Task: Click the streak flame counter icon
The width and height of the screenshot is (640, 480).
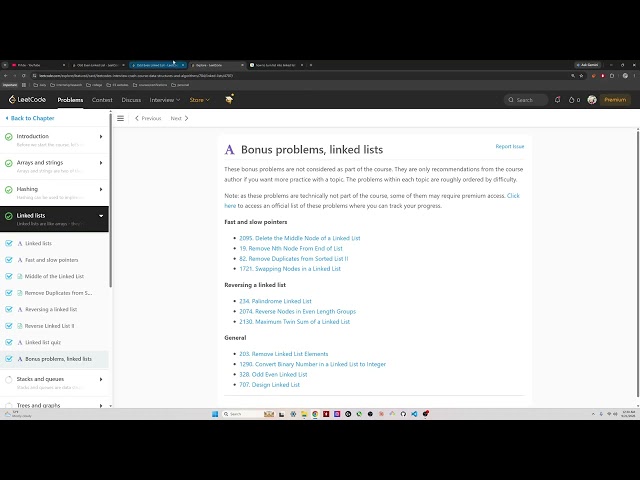Action: point(571,100)
